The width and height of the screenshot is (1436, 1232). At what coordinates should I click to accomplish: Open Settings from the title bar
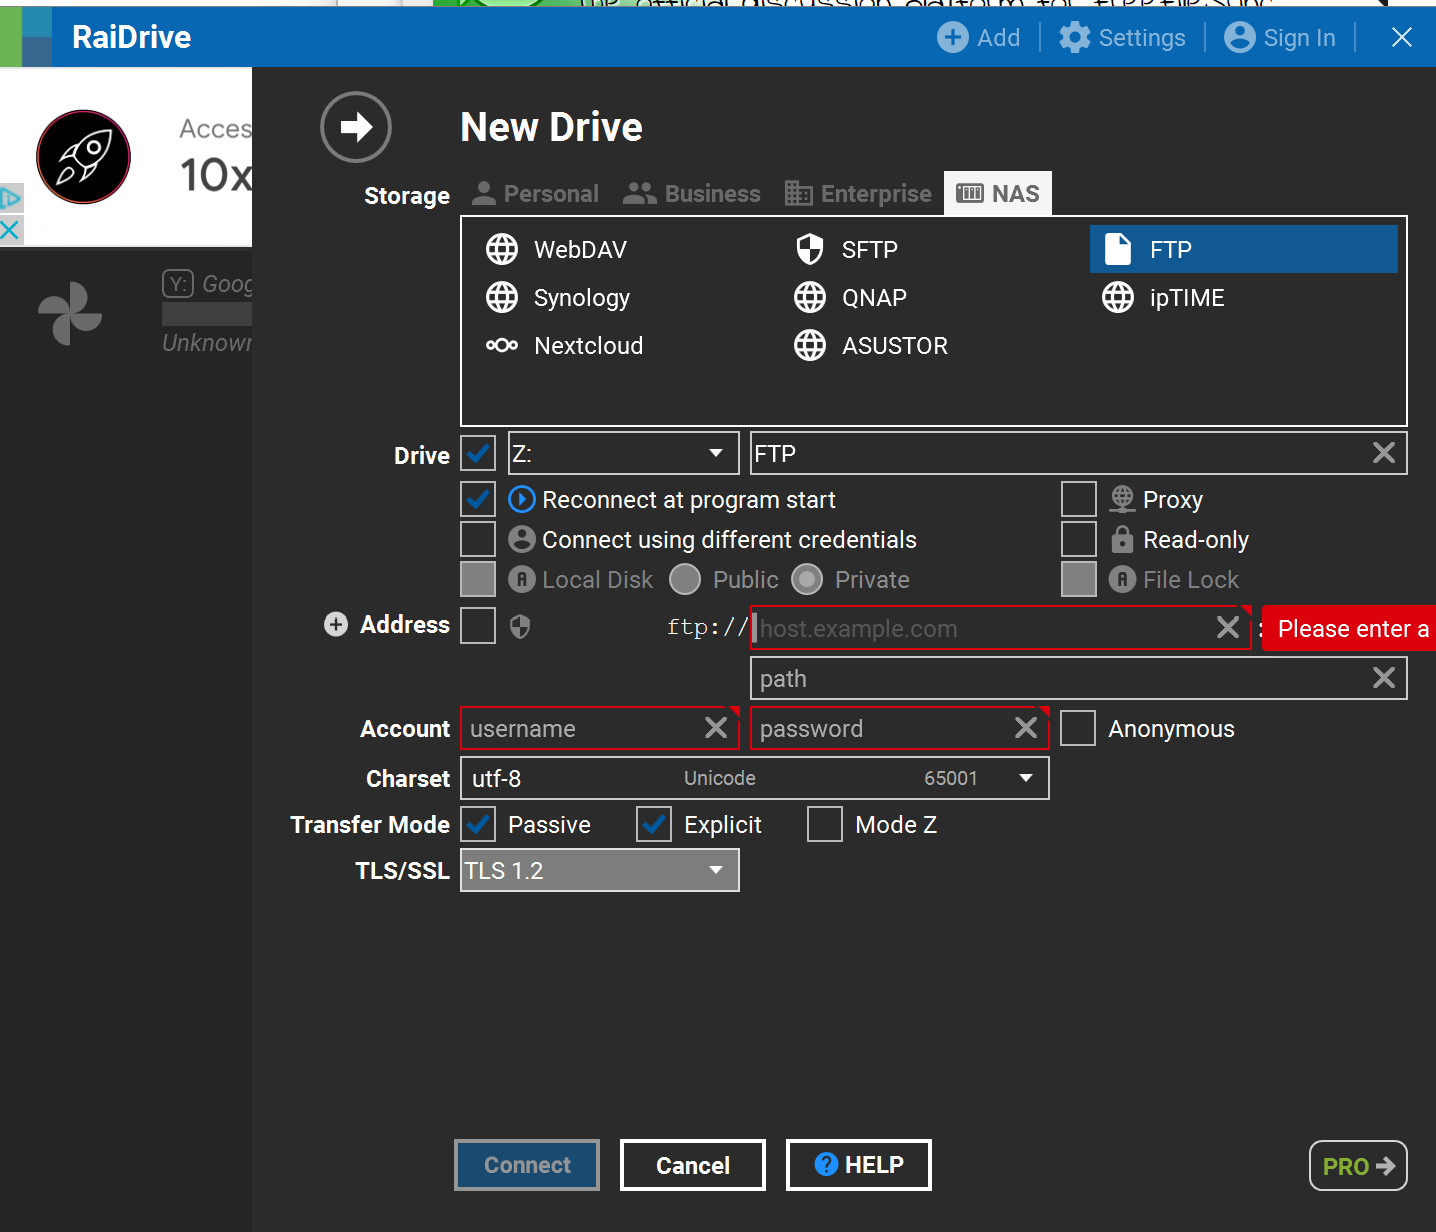pos(1122,37)
